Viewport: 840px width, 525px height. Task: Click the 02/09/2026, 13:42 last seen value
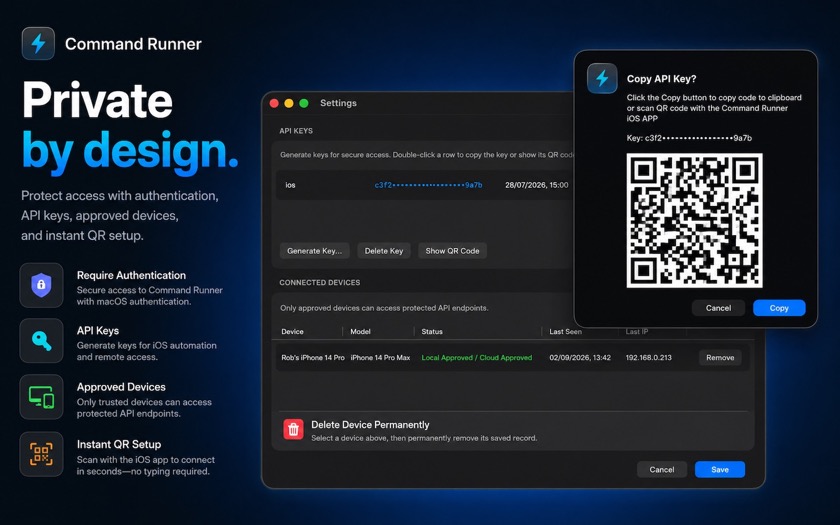pyautogui.click(x=580, y=357)
